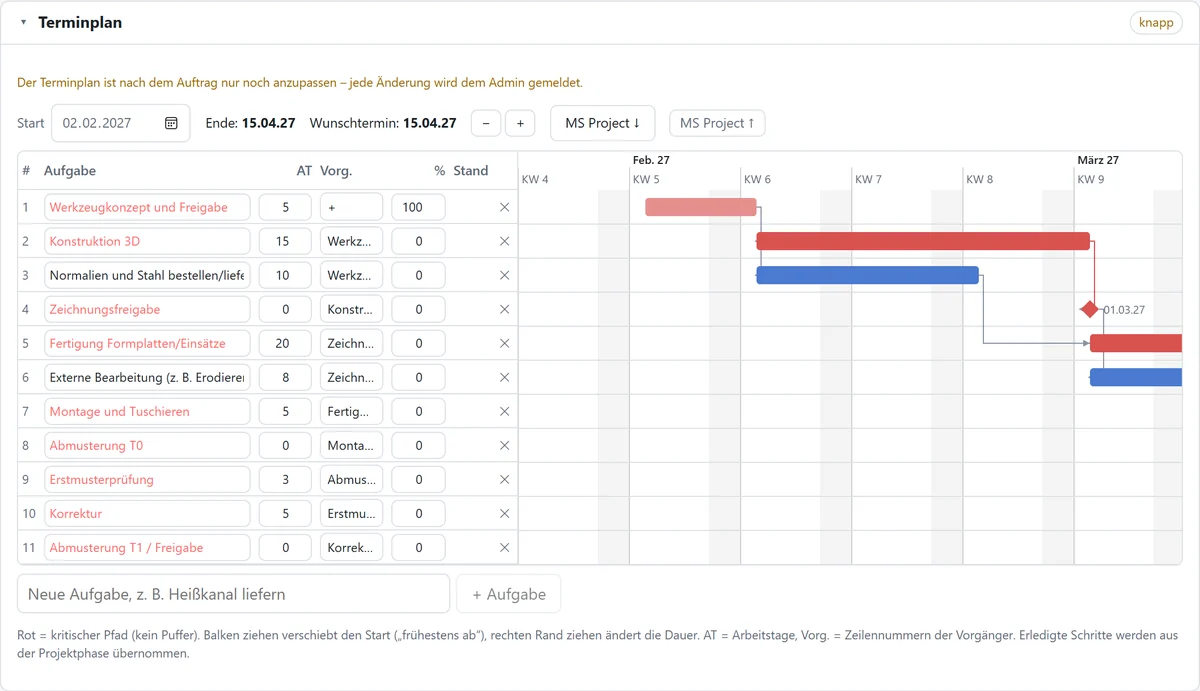Delete row Werkzeugkonzept und Freigabe
Viewport: 1200px width, 691px height.
[x=504, y=207]
